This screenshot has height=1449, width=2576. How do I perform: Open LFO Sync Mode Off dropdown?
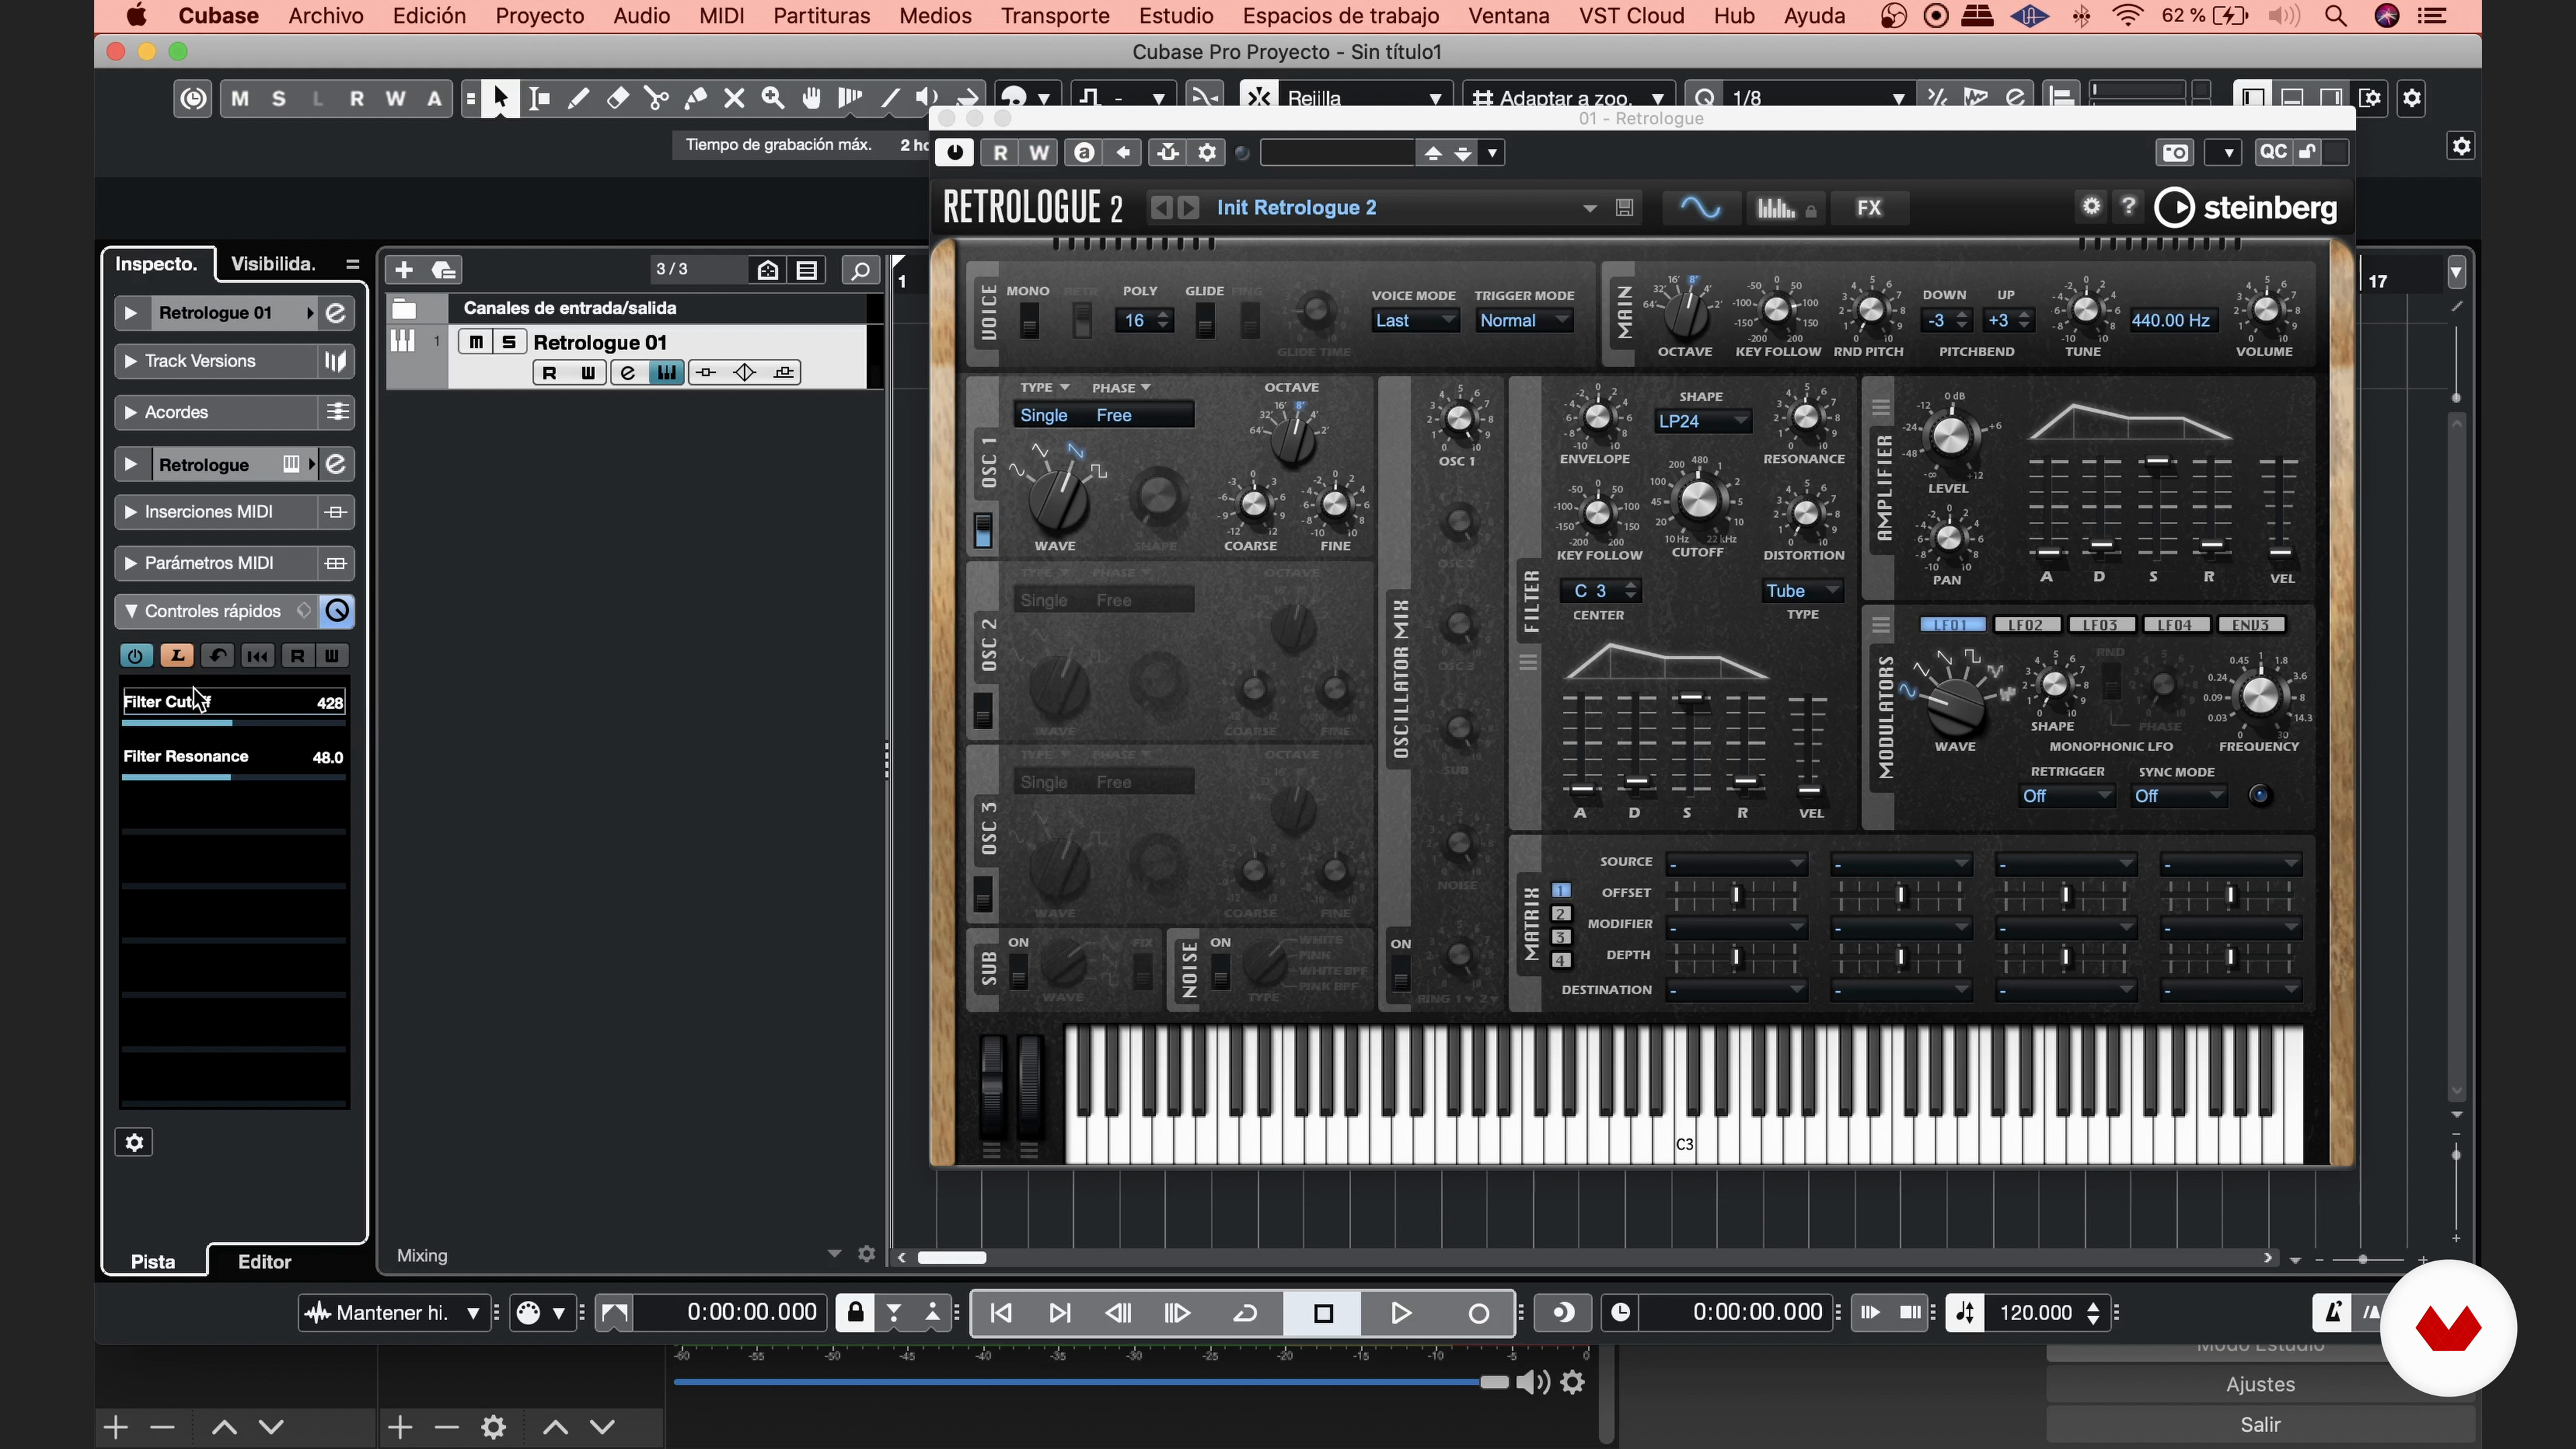[2179, 796]
